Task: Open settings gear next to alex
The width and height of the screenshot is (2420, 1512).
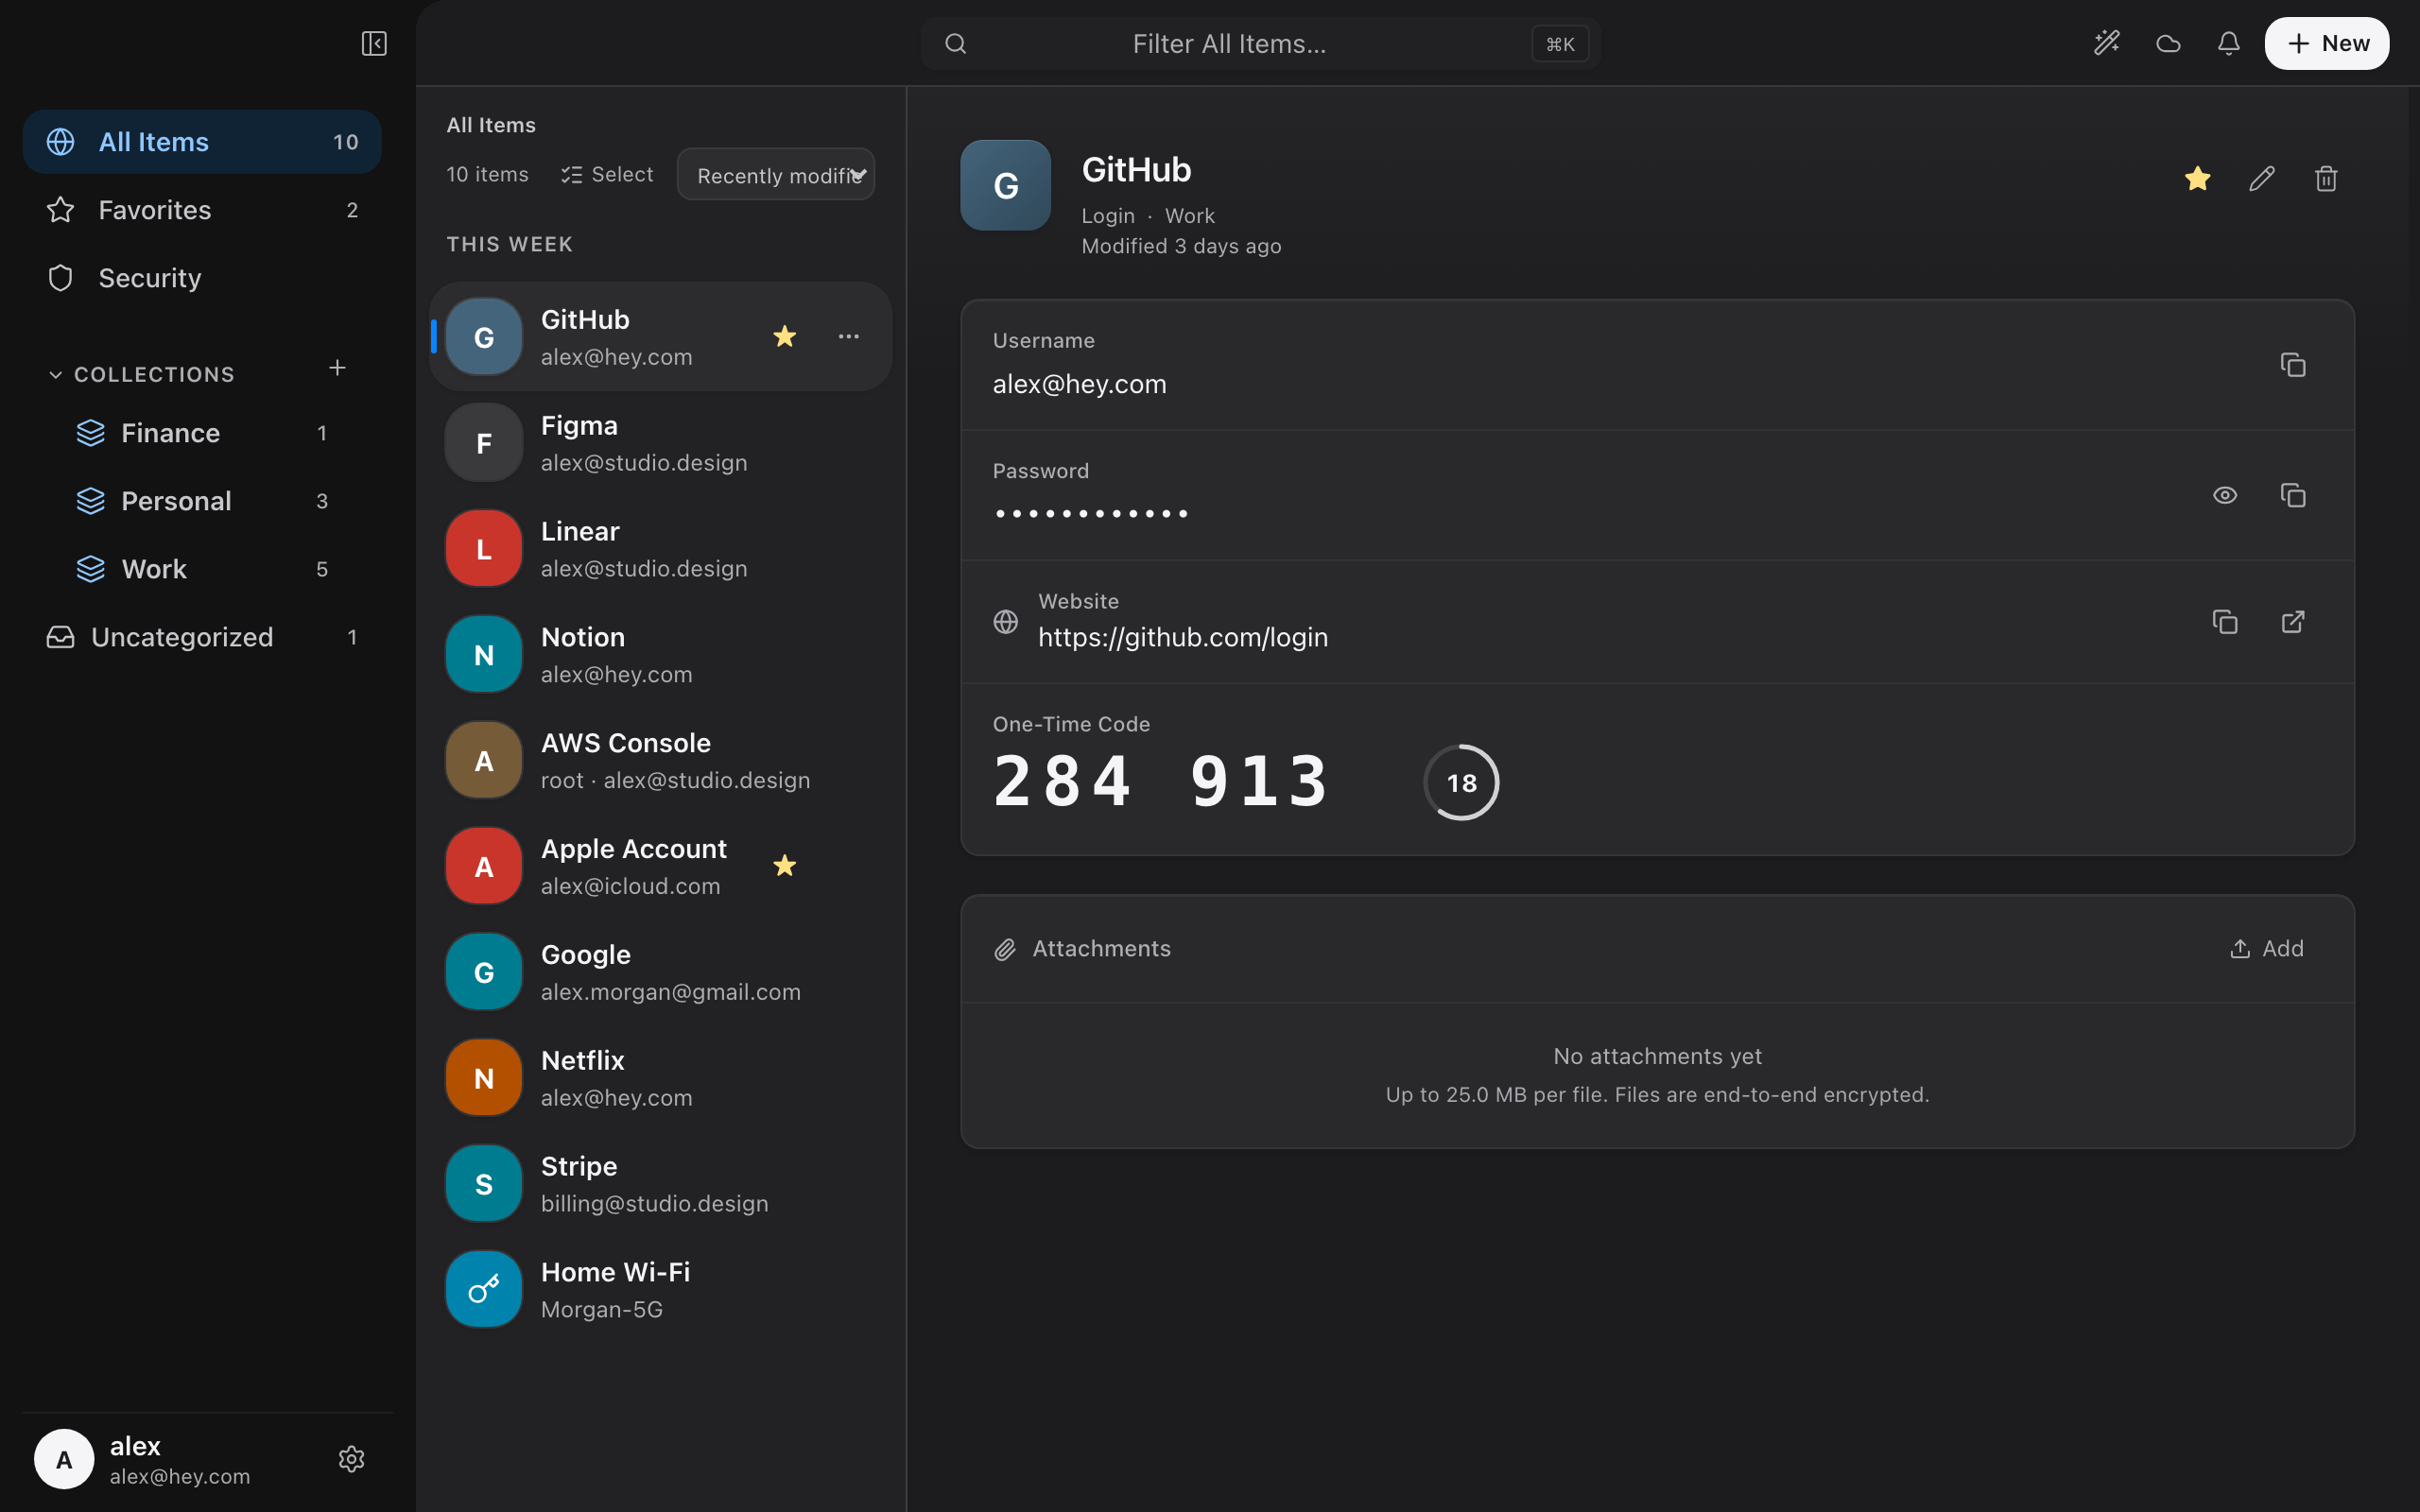Action: click(351, 1459)
